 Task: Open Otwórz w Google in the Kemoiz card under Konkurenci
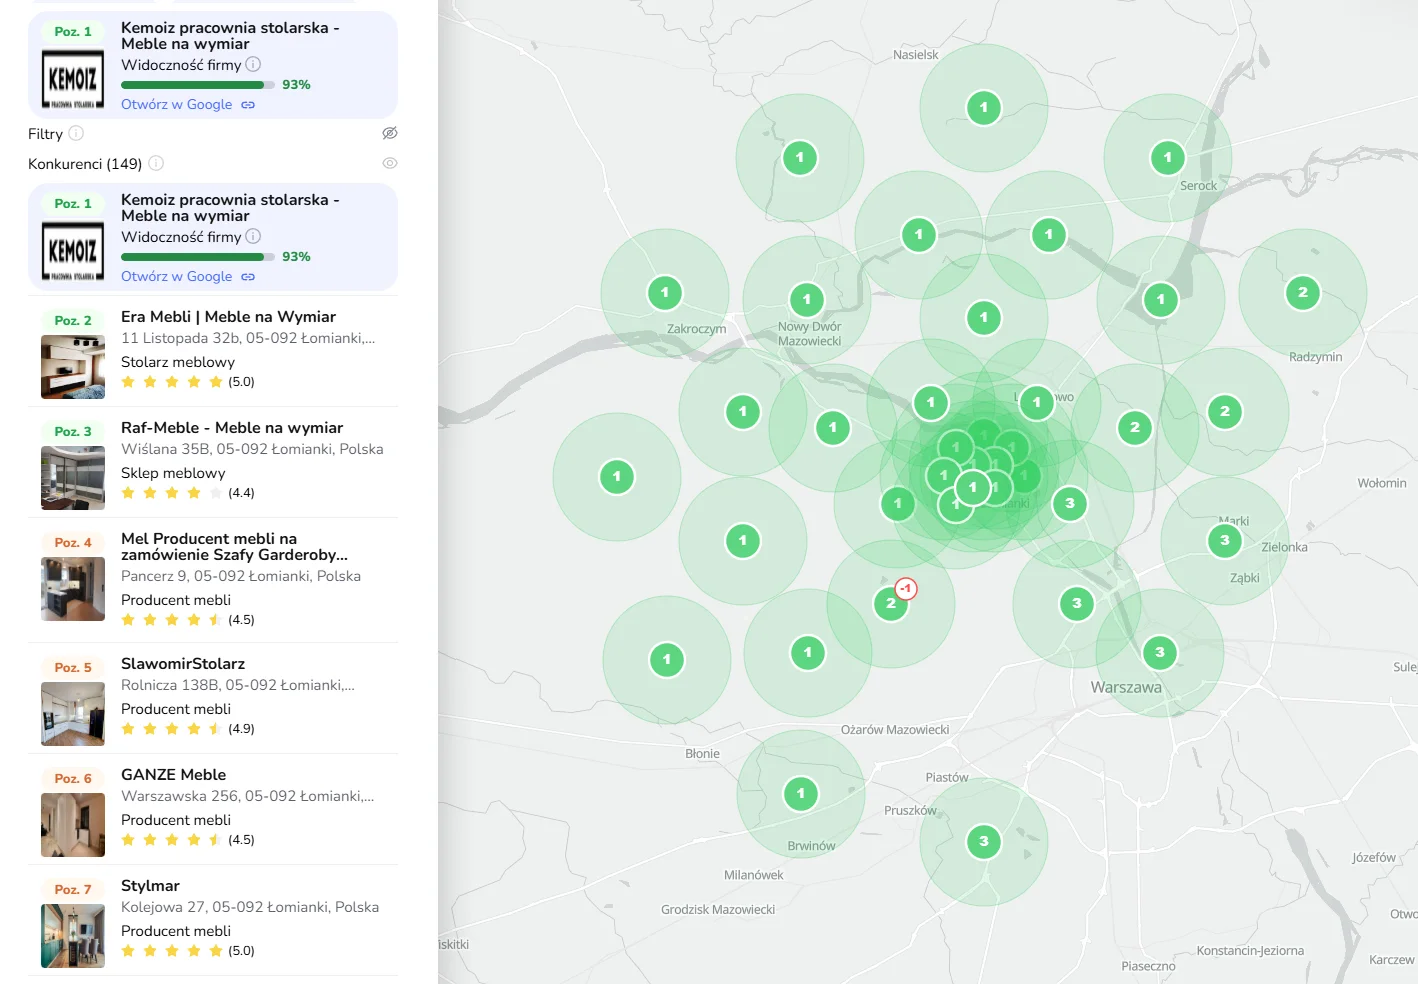tap(177, 276)
